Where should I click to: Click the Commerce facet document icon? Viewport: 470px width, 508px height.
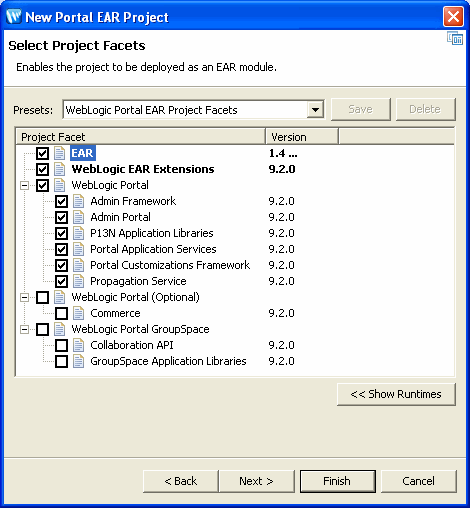(79, 313)
